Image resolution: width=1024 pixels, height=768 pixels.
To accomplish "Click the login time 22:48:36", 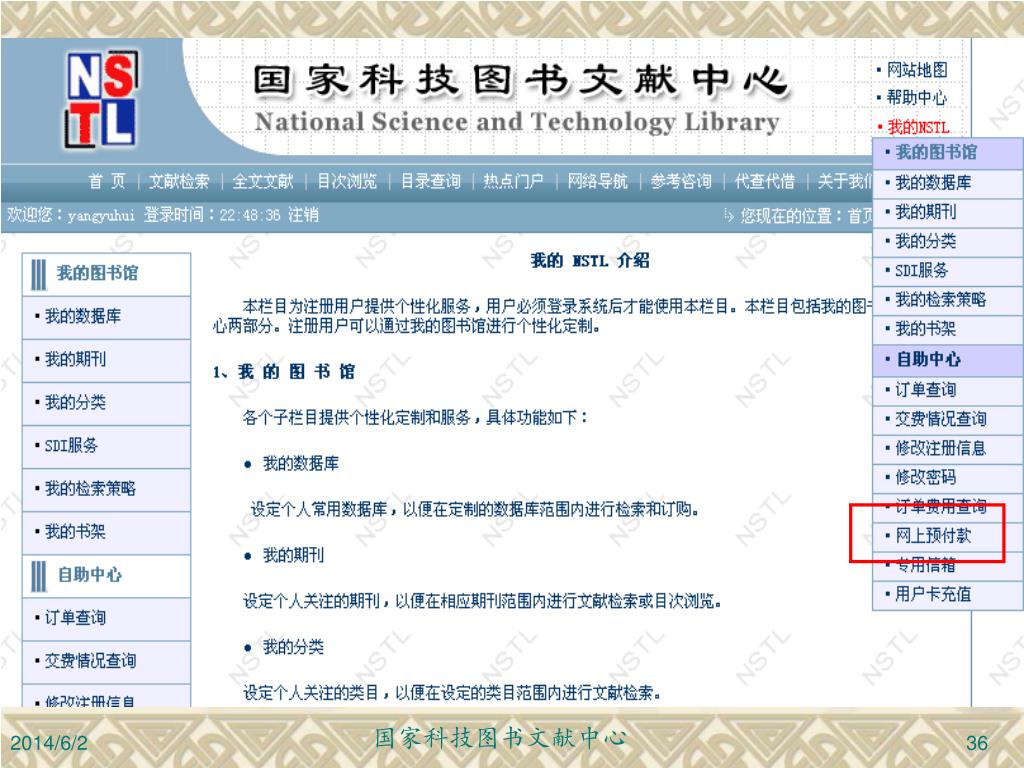I will [x=249, y=216].
